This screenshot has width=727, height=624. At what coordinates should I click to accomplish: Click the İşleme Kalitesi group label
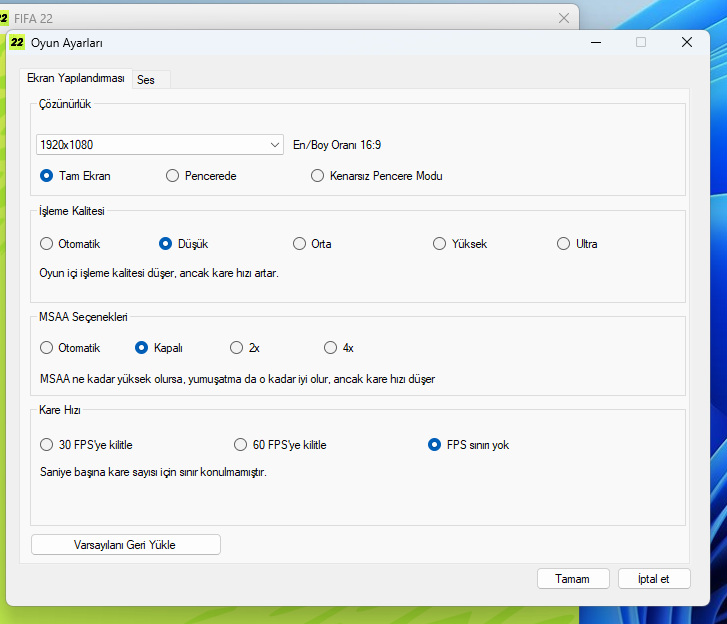[72, 211]
